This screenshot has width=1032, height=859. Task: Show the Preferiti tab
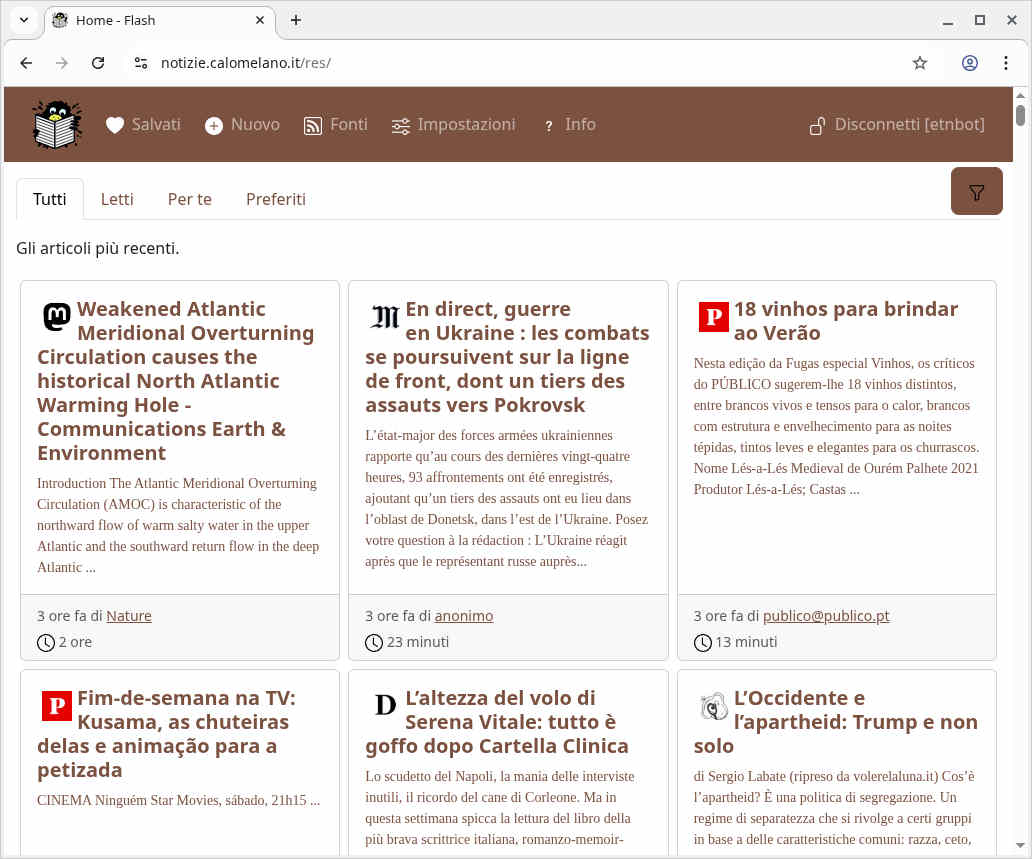(275, 199)
